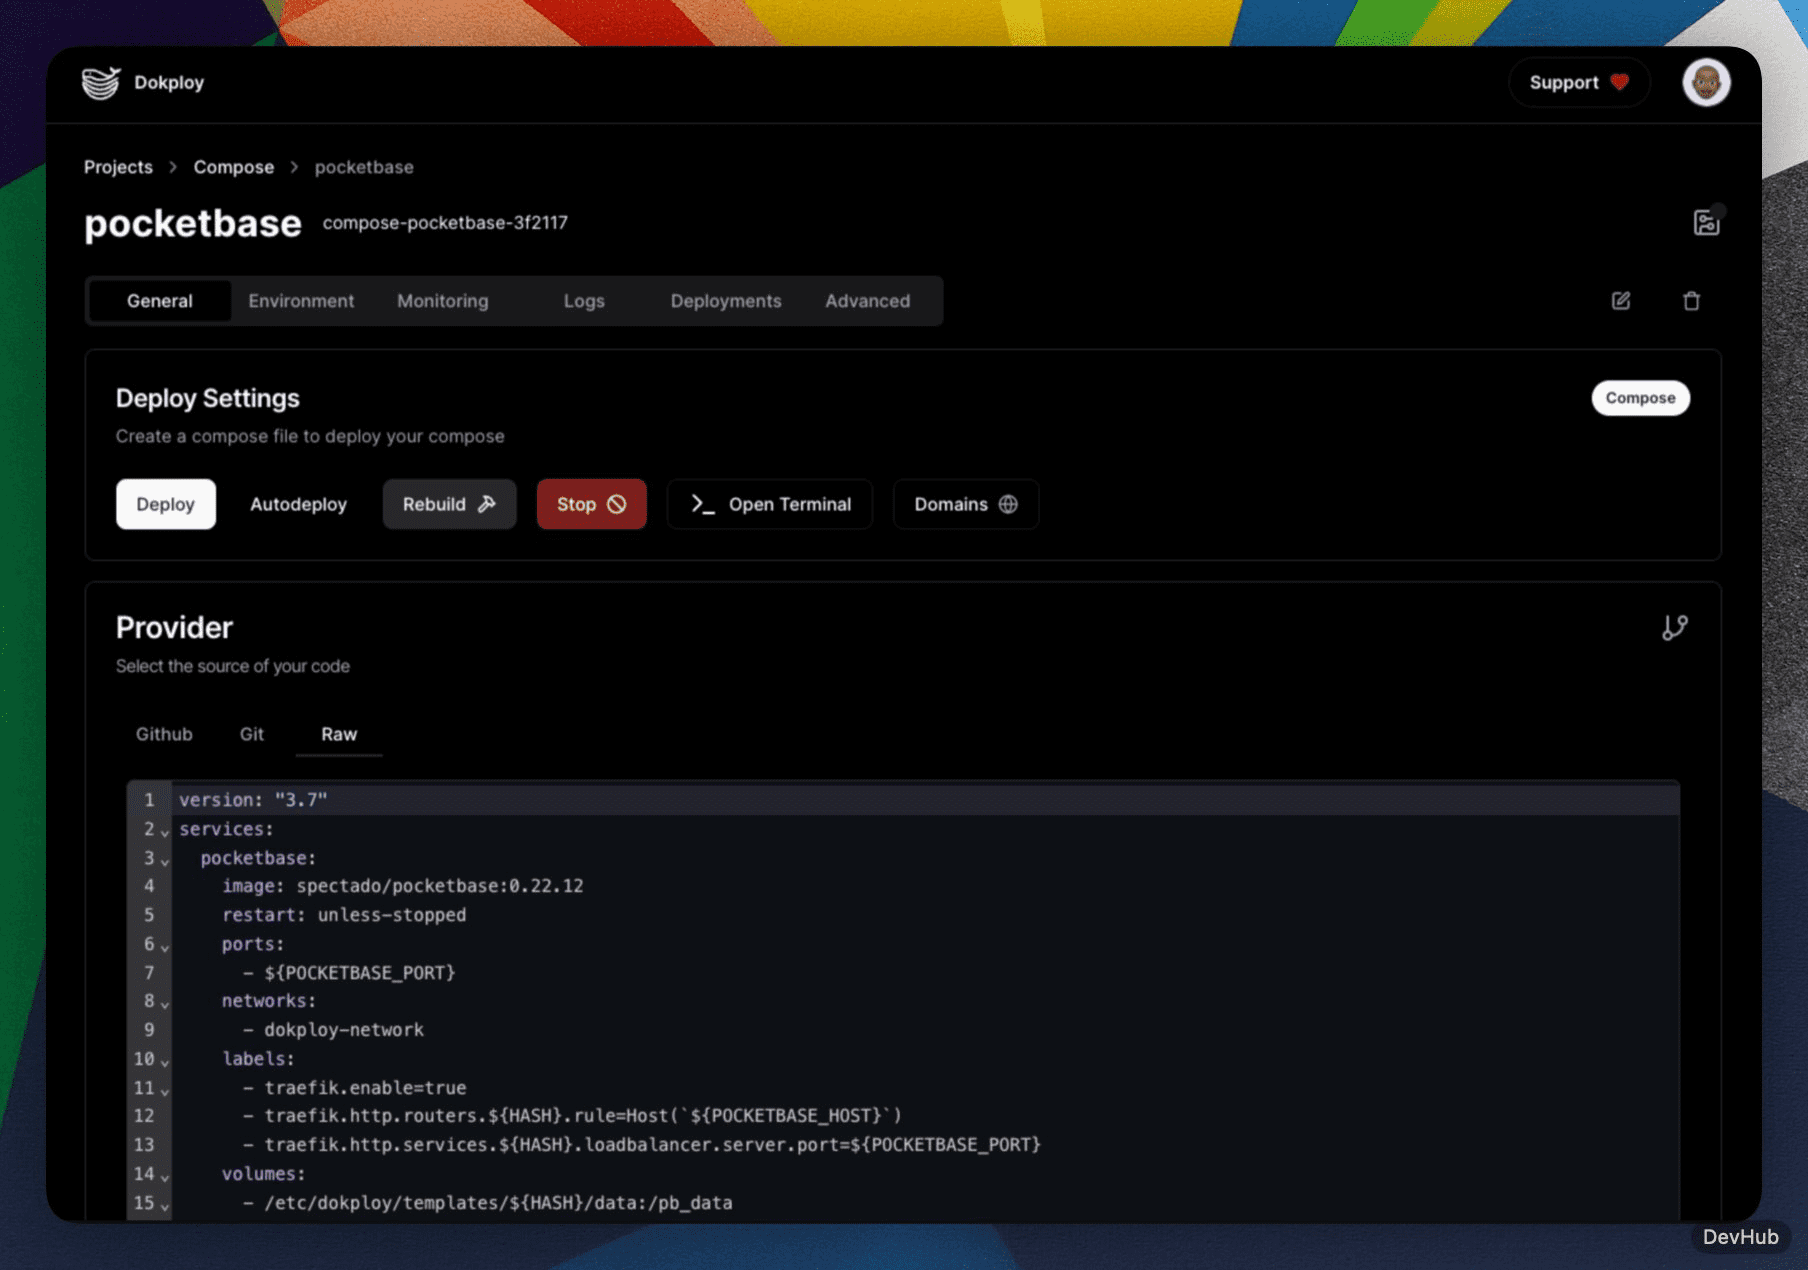Open Terminal via the Open Terminal button
Screen dimensions: 1808x1270
(x=770, y=504)
